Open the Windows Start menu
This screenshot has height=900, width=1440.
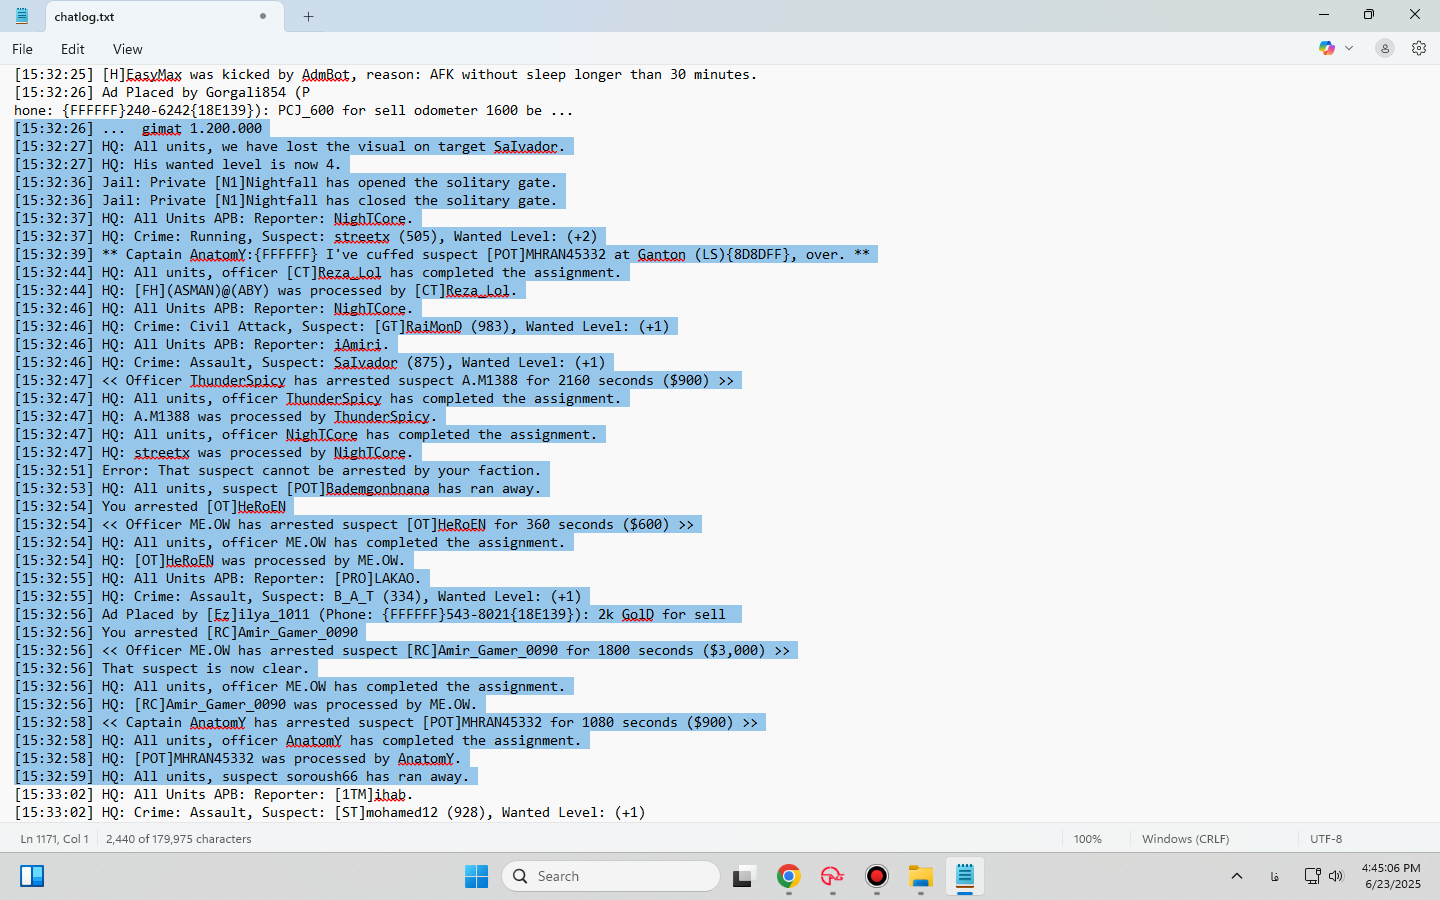point(477,876)
